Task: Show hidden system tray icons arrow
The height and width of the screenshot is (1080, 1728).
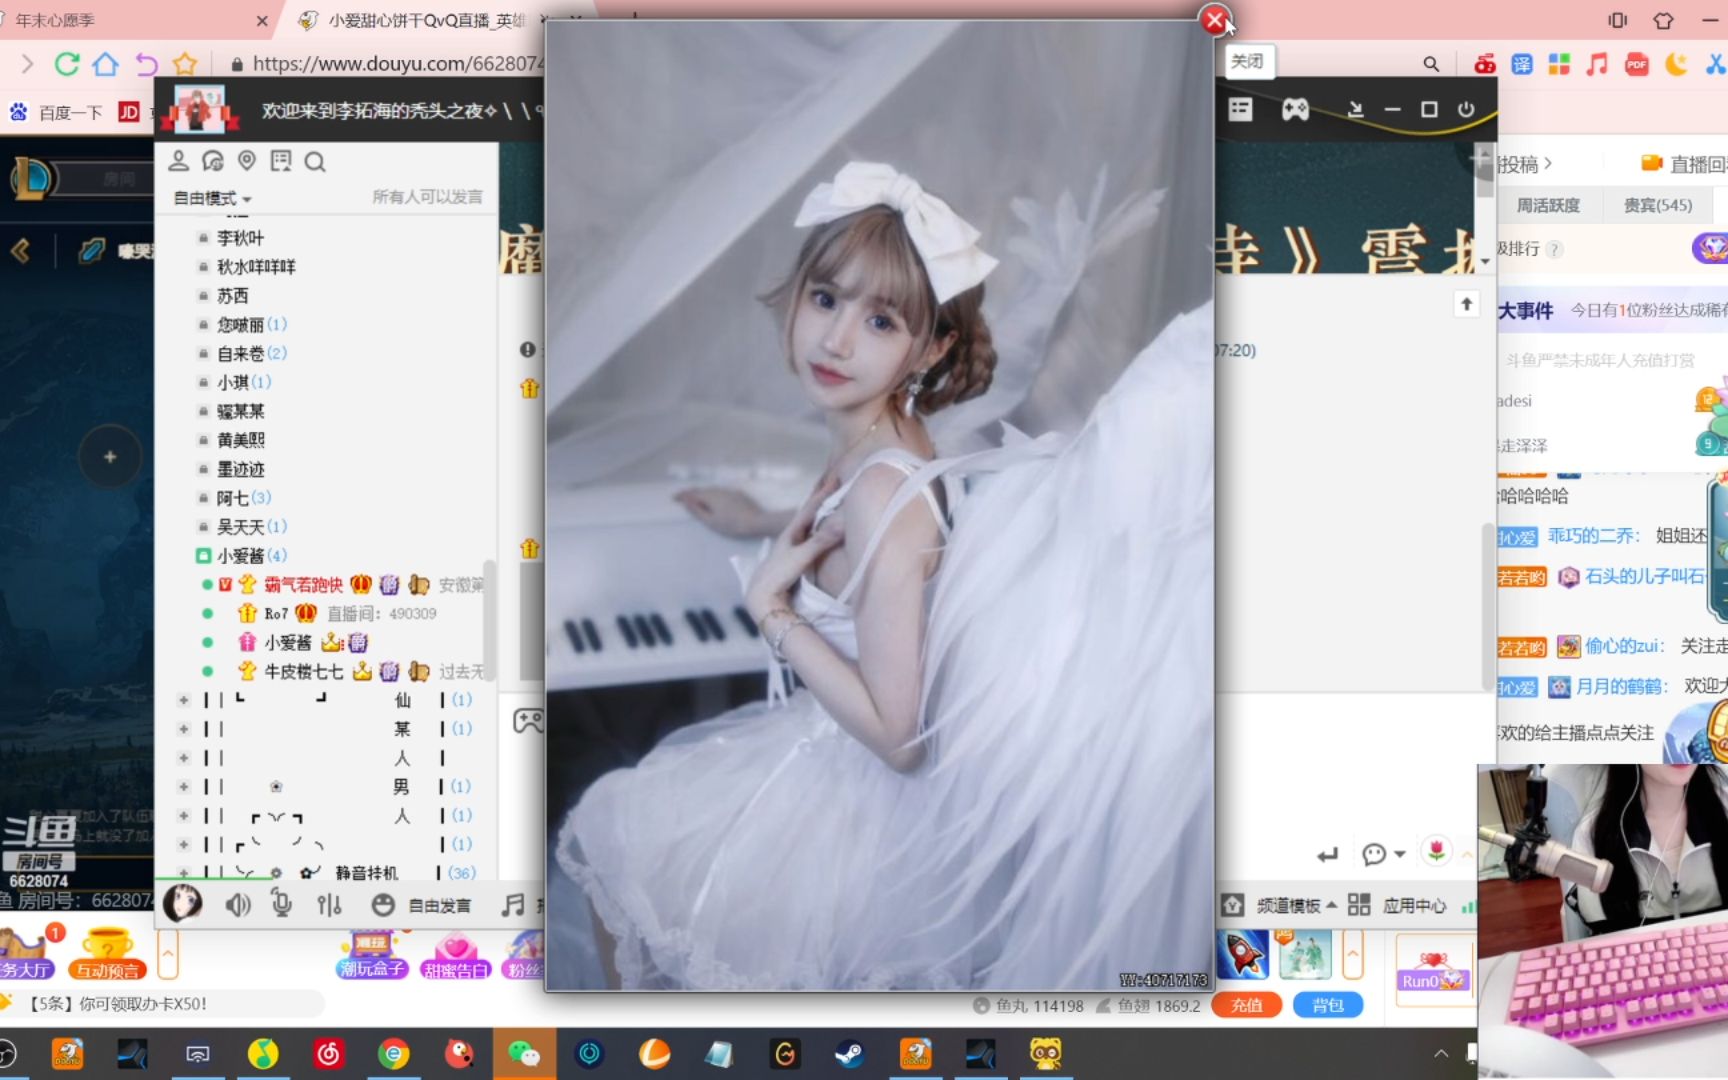Action: tap(1441, 1053)
